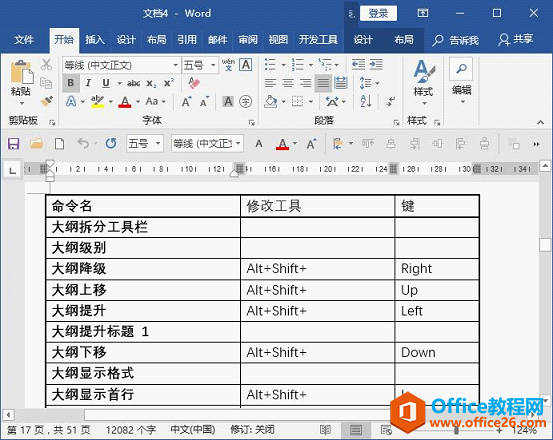553x440 pixels.
Task: Toggle superscript formatting
Action: 169,83
